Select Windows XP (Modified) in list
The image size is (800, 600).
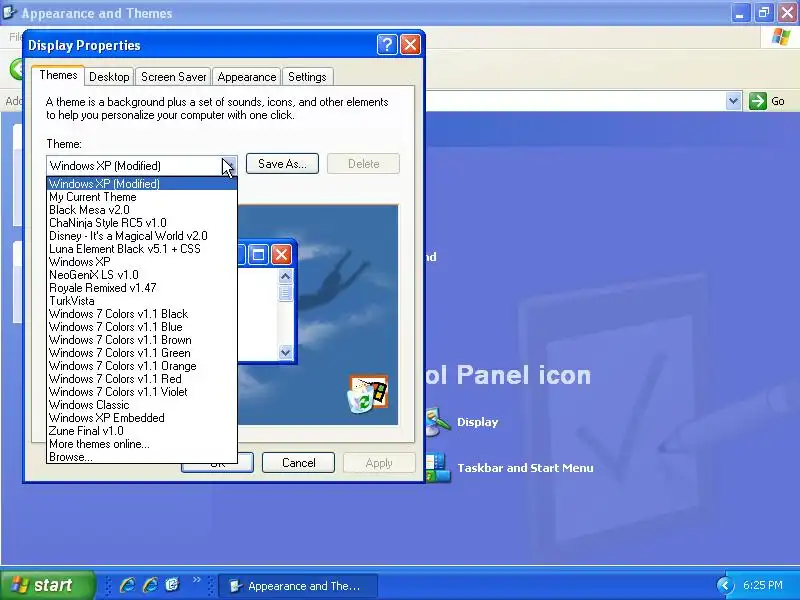tap(142, 184)
